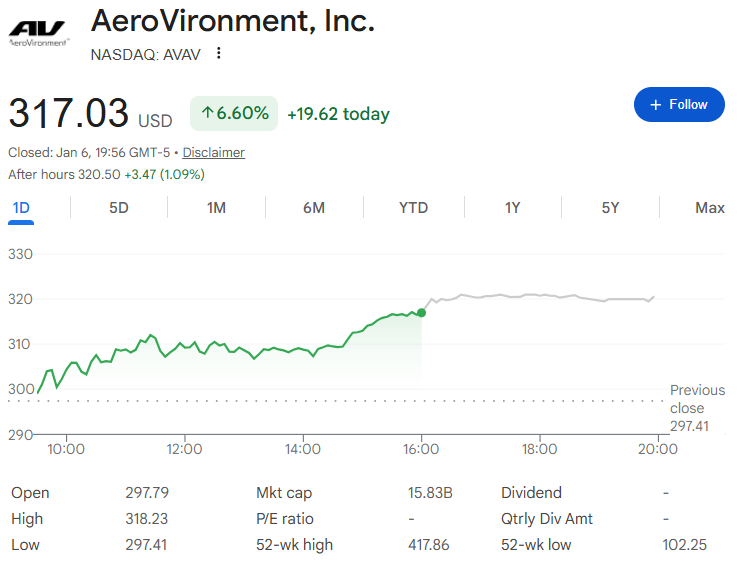This screenshot has height=567, width=738.
Task: Click the P/E ratio label
Action: (x=285, y=519)
